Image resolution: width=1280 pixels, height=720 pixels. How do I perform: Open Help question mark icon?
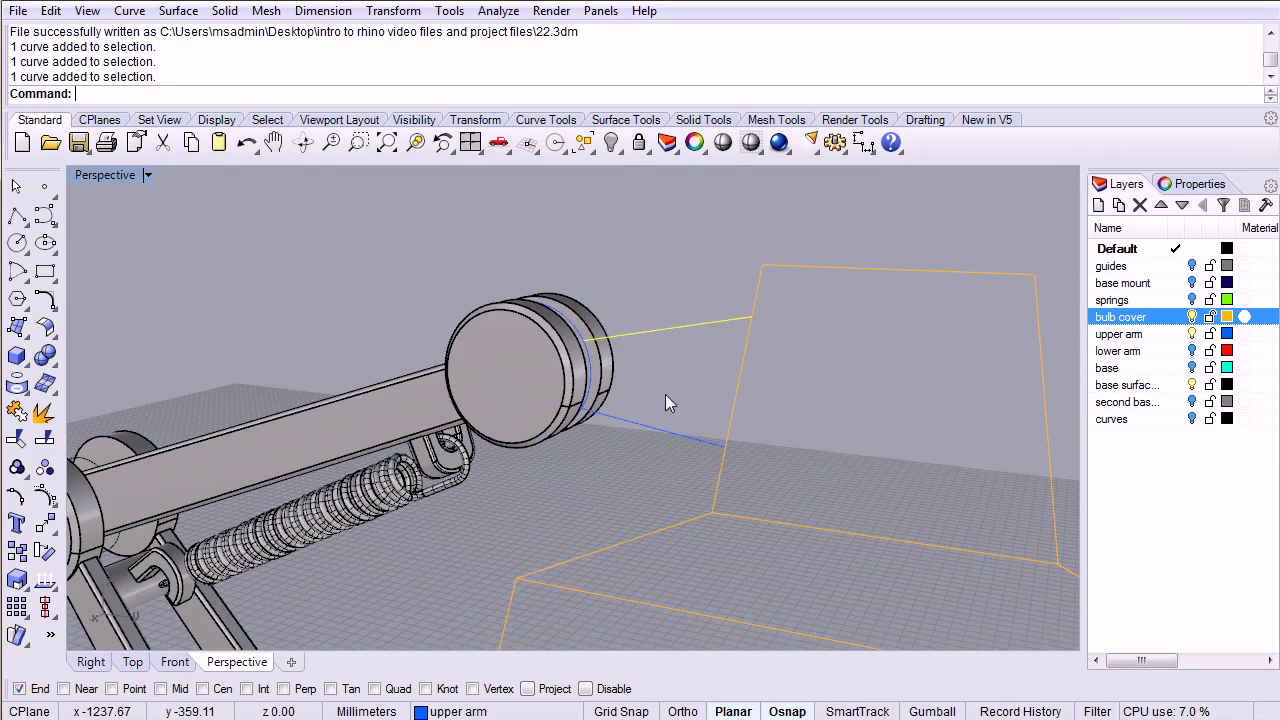coord(891,143)
